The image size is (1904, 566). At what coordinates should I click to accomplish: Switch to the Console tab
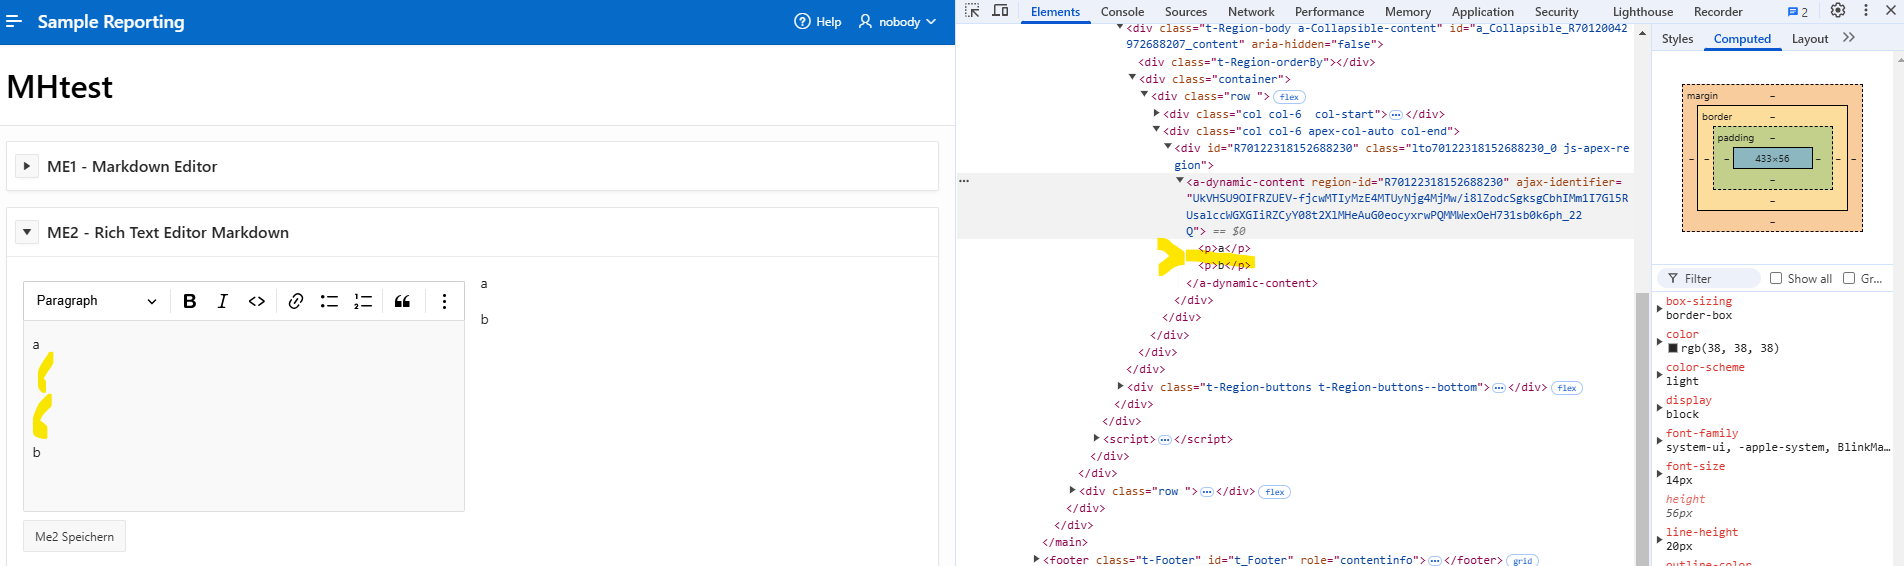[x=1122, y=12]
